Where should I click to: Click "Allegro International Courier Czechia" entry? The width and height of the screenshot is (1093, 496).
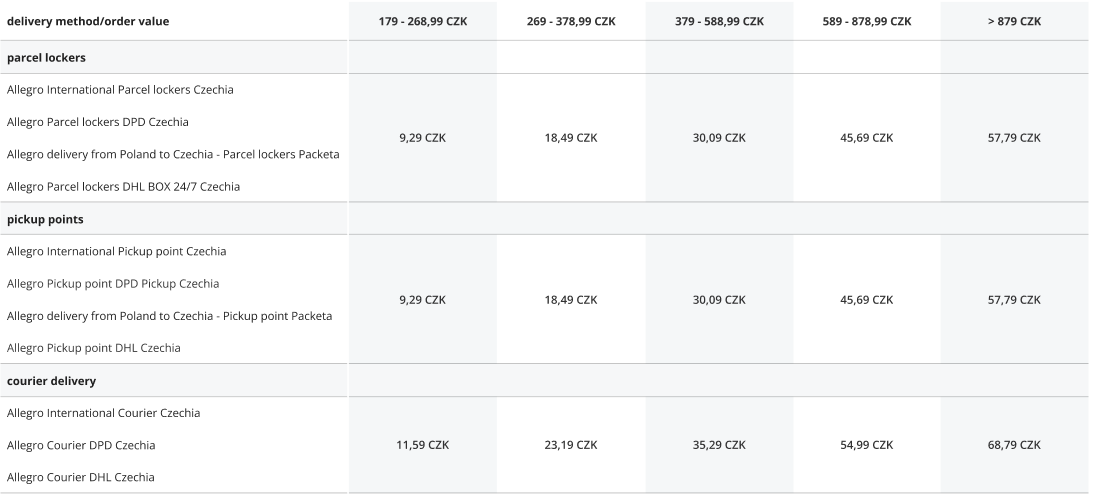pyautogui.click(x=103, y=413)
